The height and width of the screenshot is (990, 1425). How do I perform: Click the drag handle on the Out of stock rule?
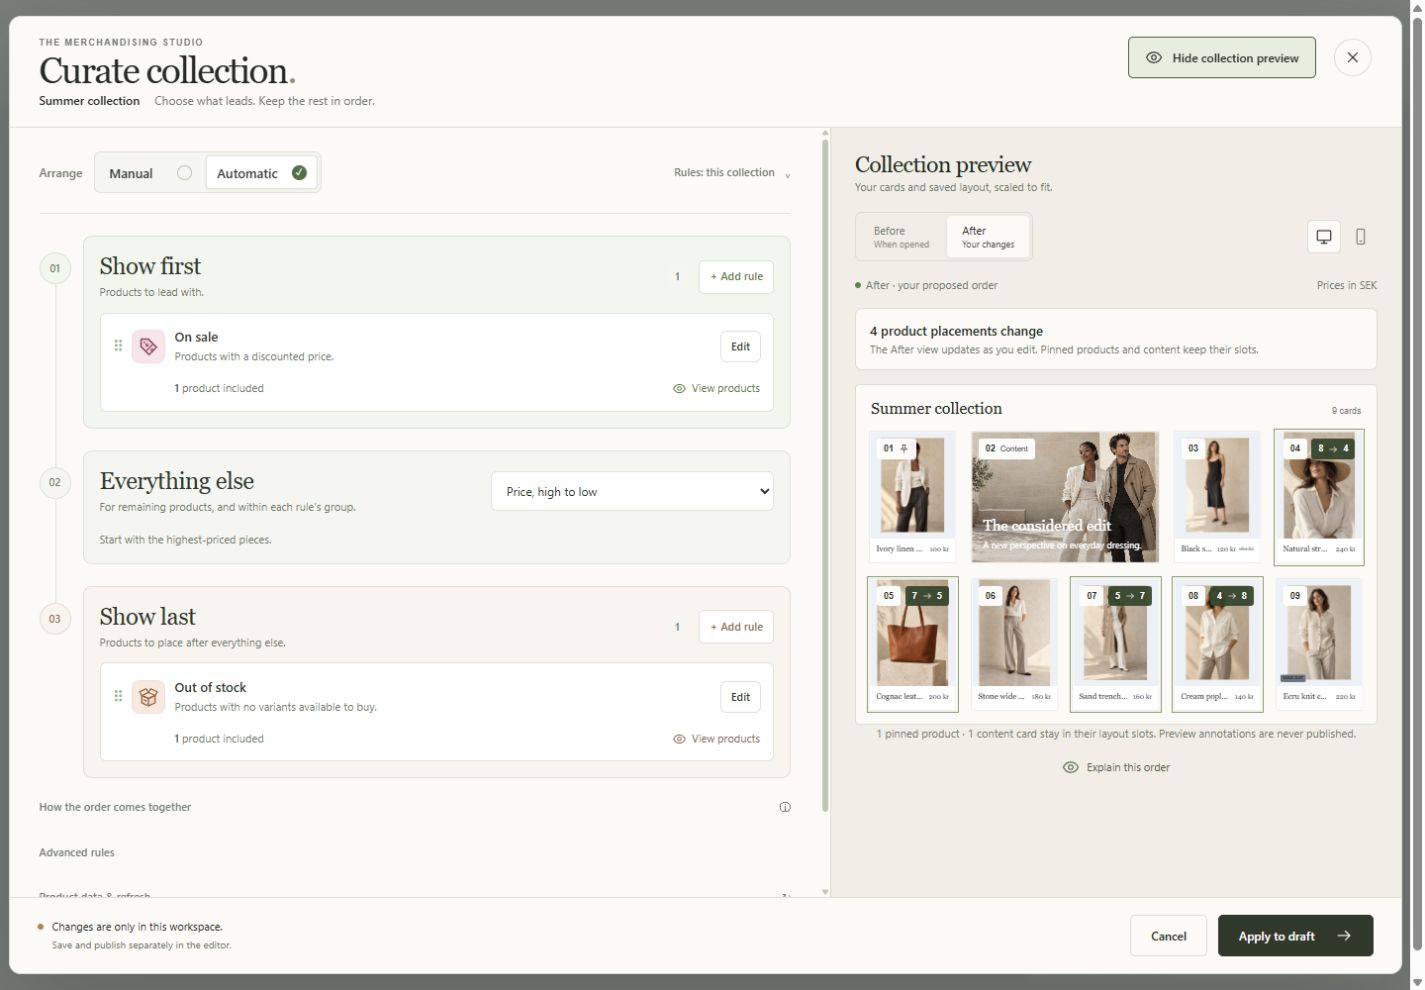point(118,696)
